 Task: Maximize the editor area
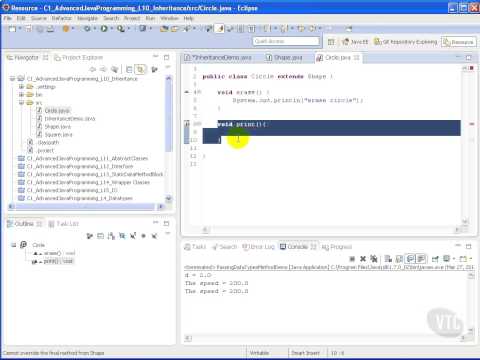(x=469, y=57)
